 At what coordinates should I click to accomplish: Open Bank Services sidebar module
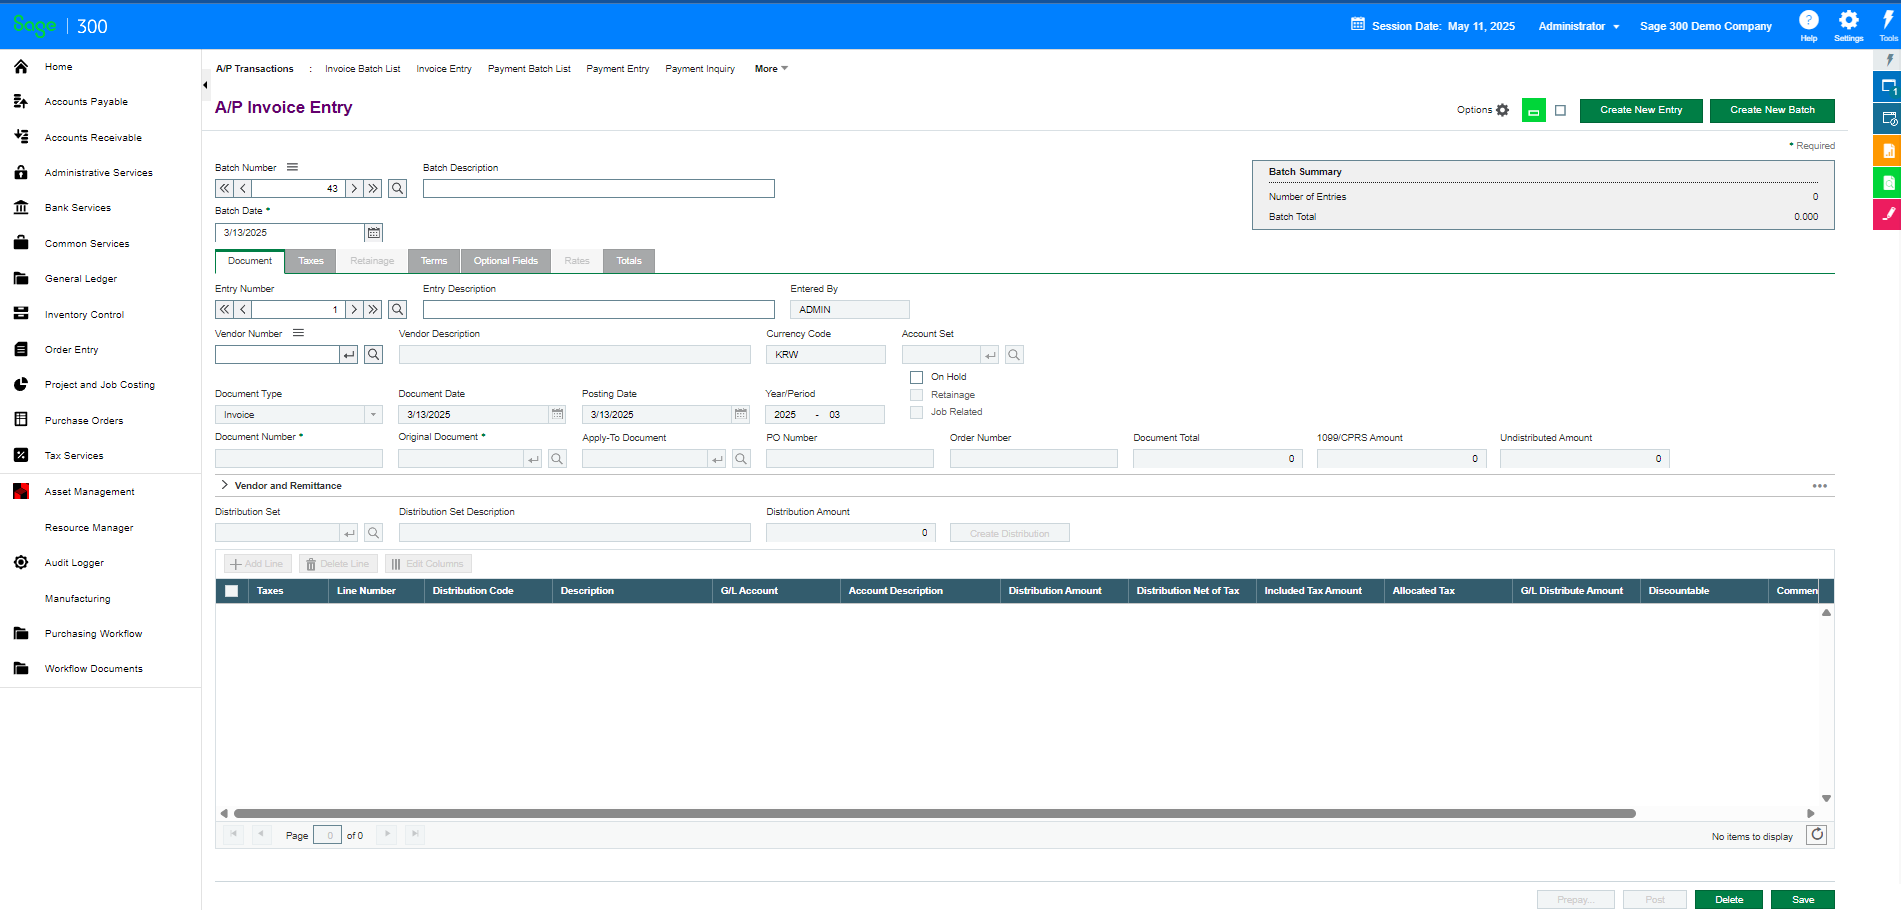click(x=78, y=208)
